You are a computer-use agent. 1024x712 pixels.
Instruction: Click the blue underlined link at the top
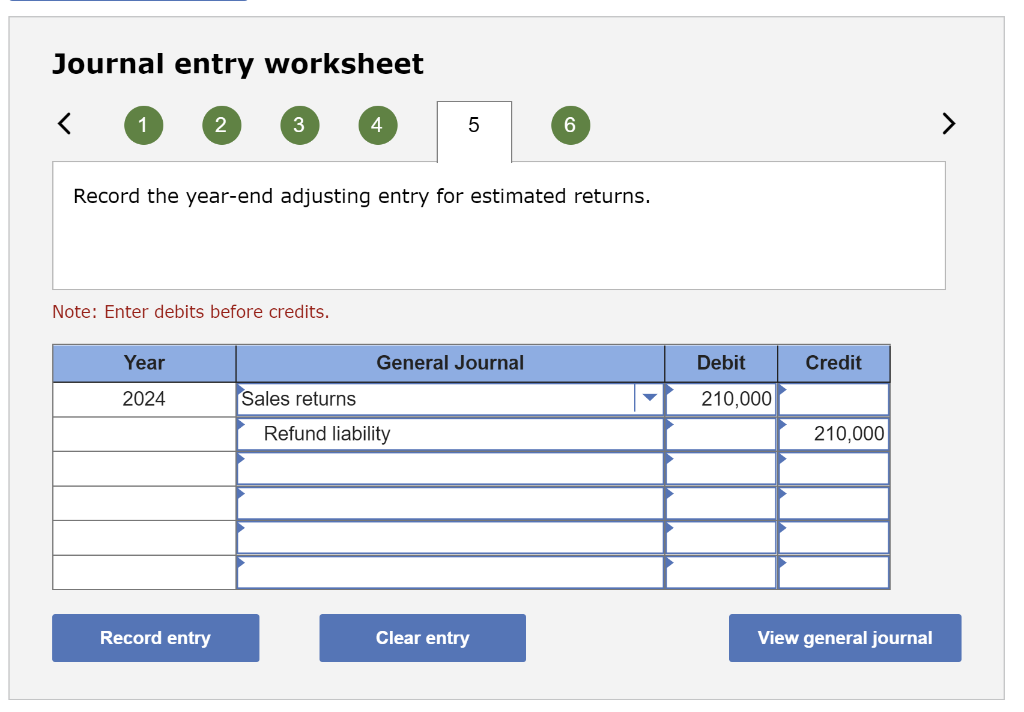click(125, 3)
